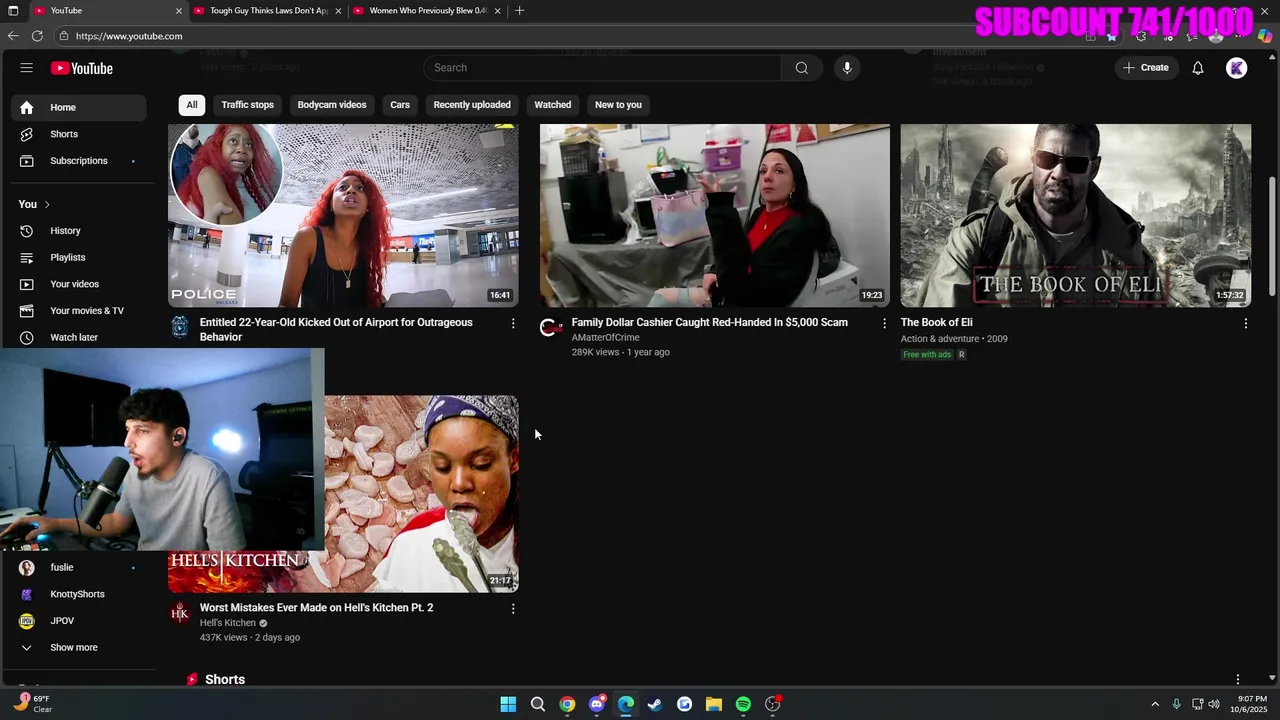Select the Cars filter chip
This screenshot has width=1280, height=720.
coord(400,105)
